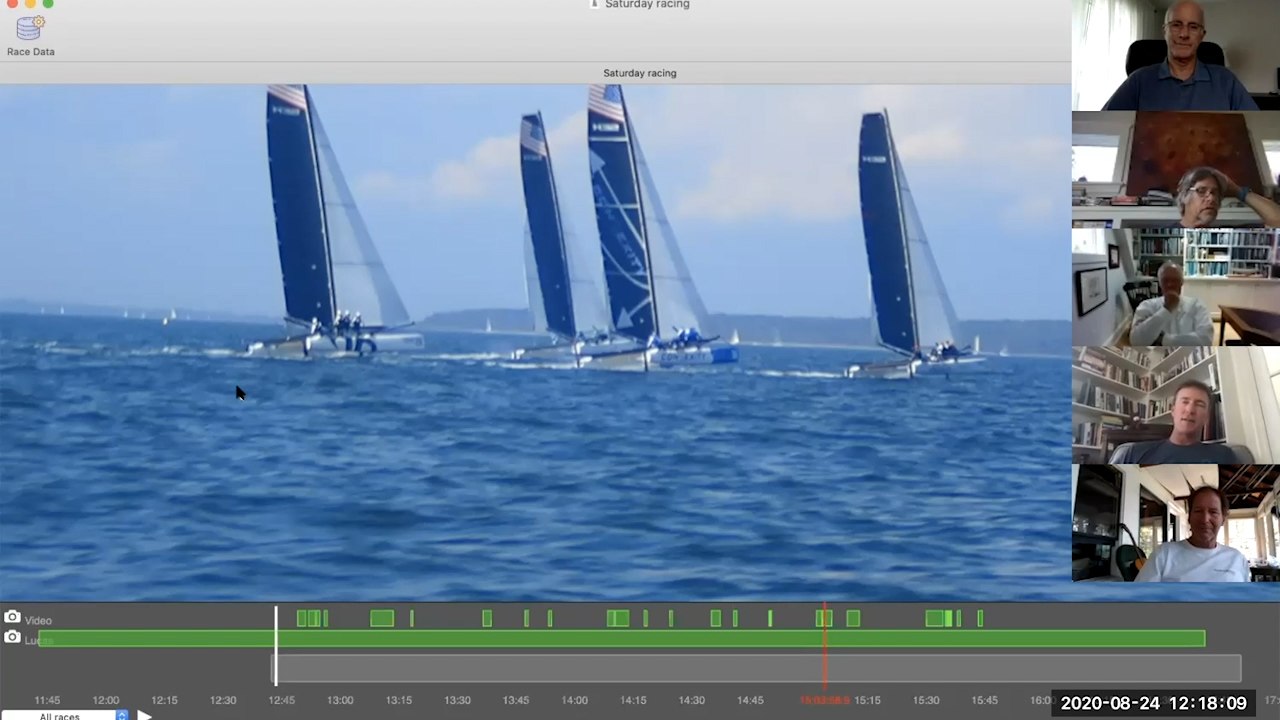Click the '13:00' time label on the ruler

pyautogui.click(x=340, y=700)
